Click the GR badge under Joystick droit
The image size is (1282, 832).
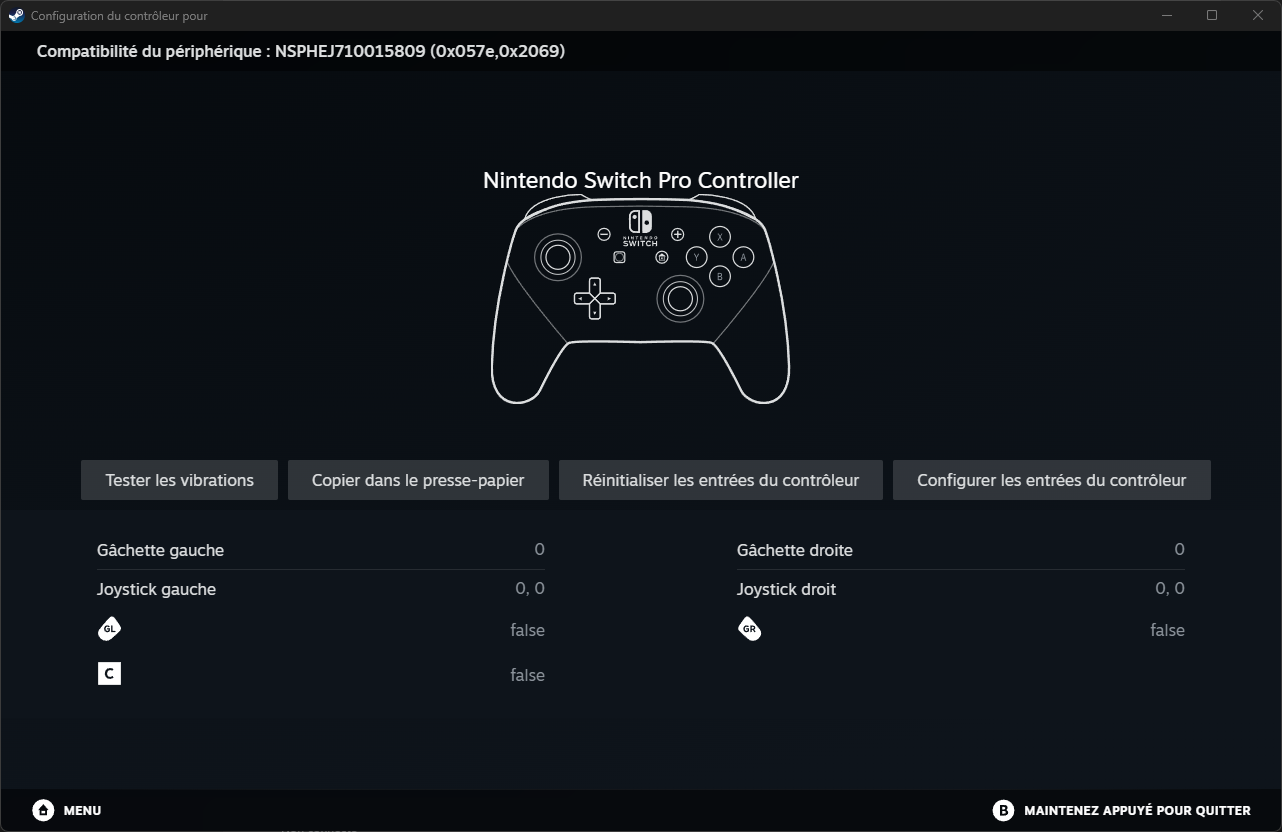point(750,628)
